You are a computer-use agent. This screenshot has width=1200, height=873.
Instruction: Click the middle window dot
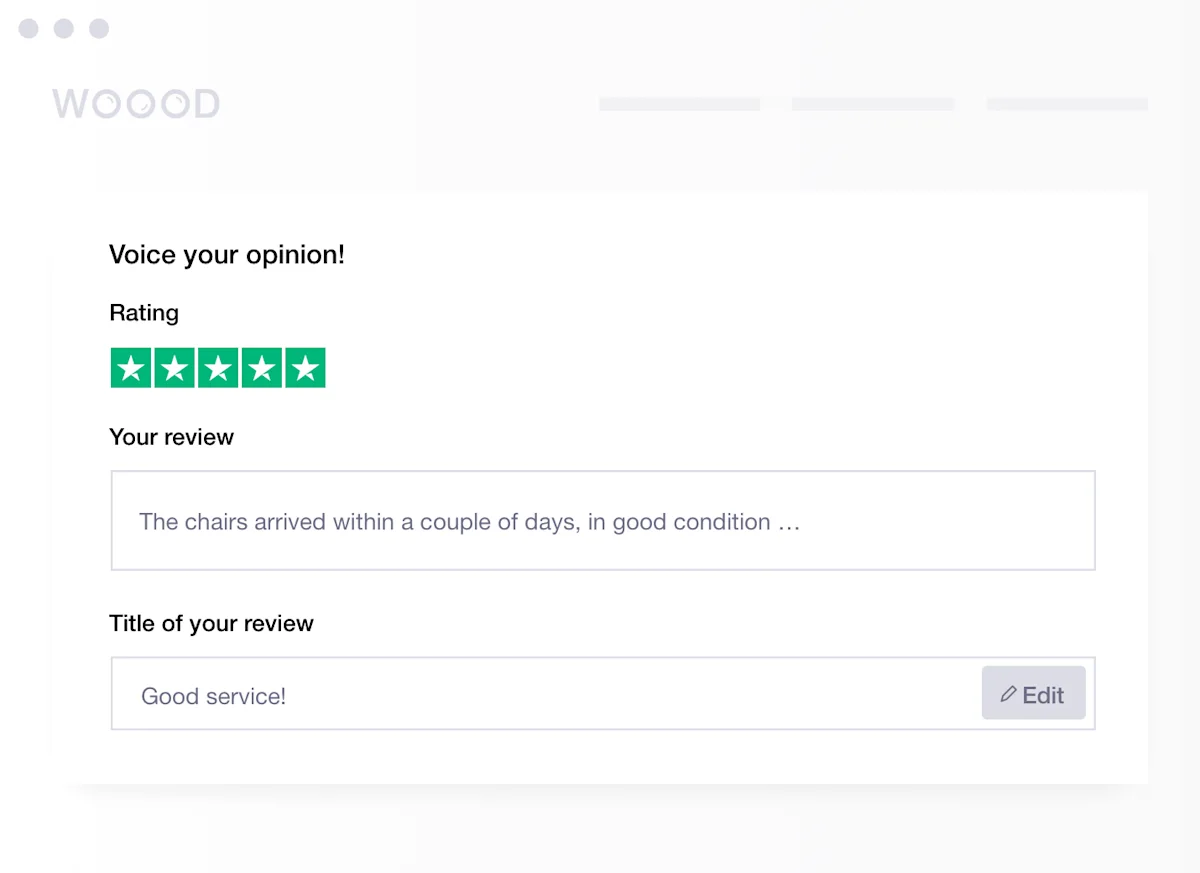click(63, 29)
